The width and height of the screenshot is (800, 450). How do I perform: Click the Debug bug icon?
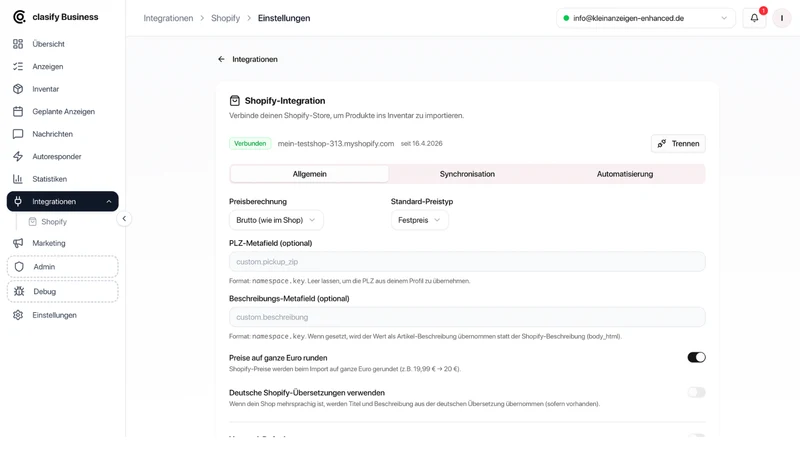19,291
